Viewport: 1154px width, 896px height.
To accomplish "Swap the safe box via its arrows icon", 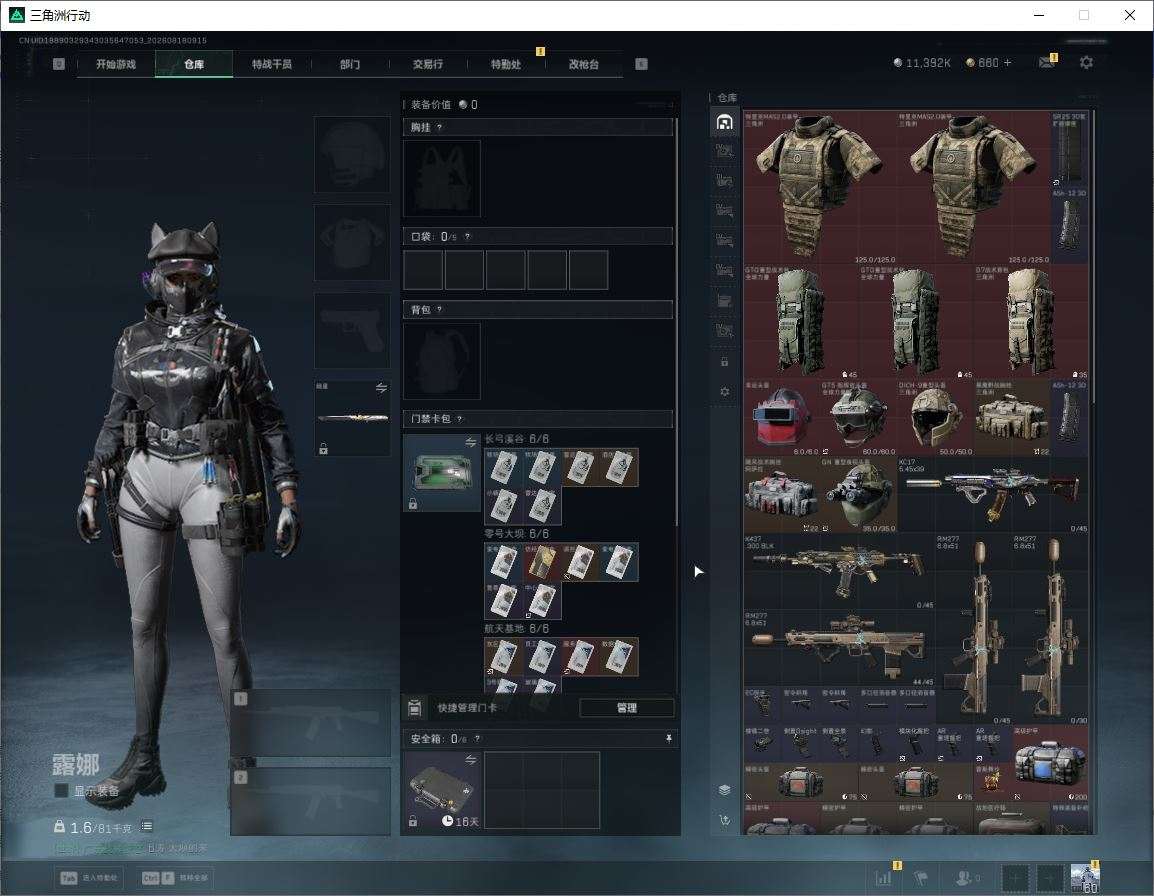I will [x=470, y=759].
